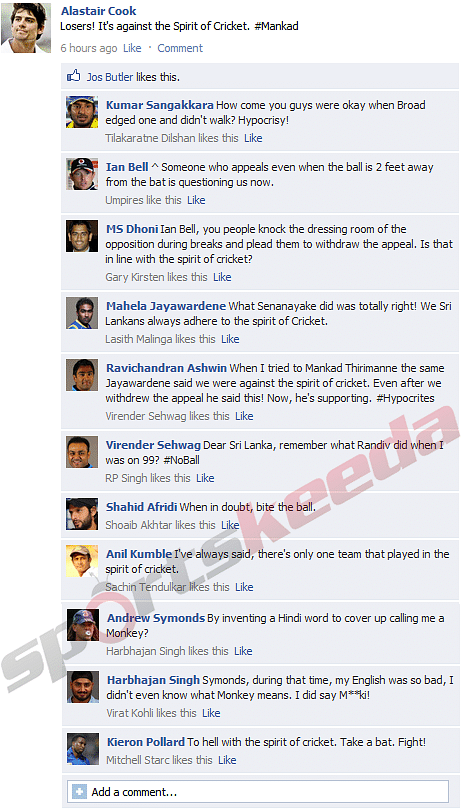Like Kieron Pollard's comment

227,760
